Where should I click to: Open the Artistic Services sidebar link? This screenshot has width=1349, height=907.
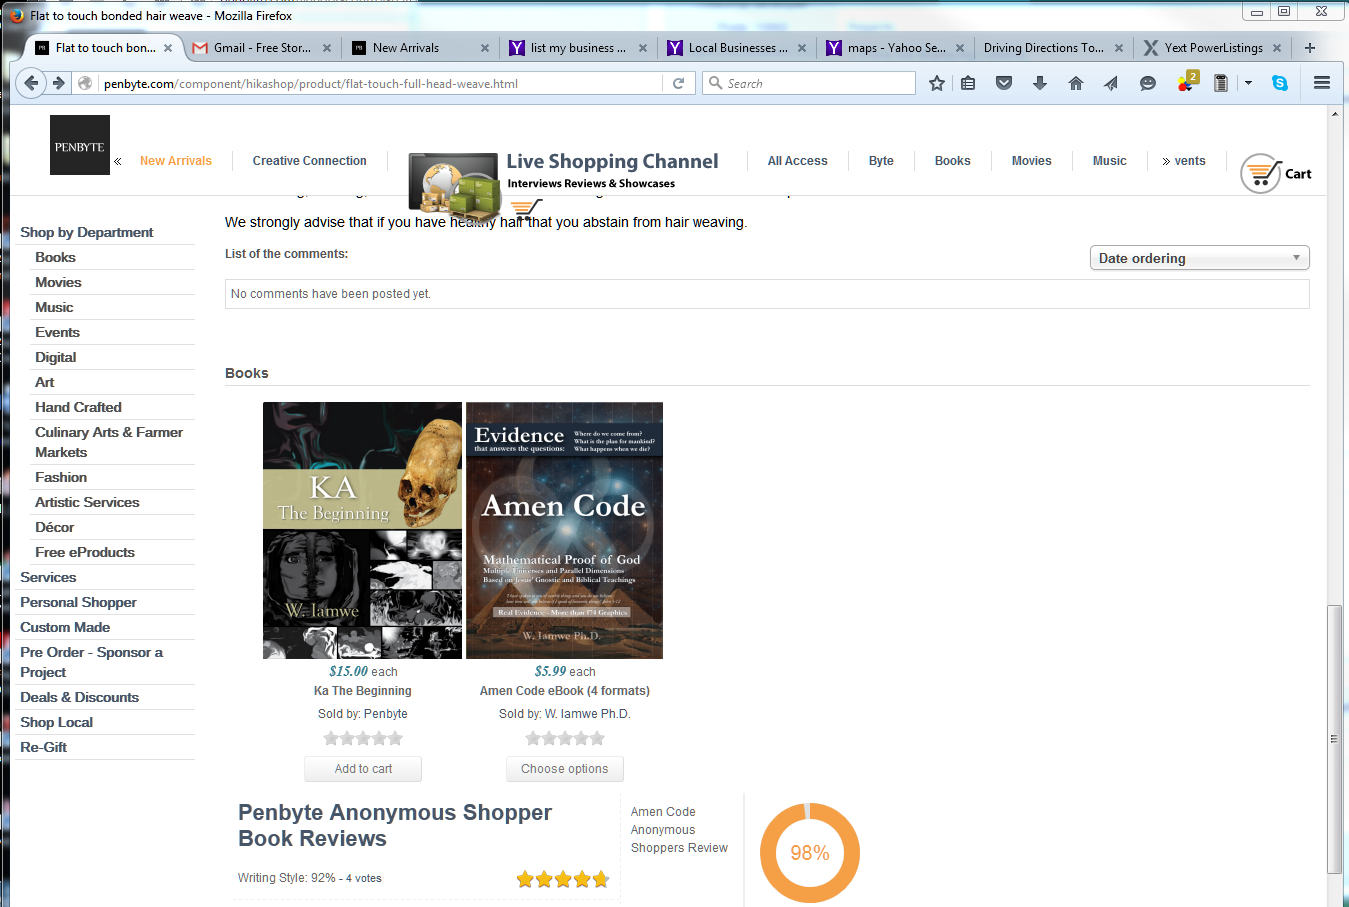click(x=87, y=502)
